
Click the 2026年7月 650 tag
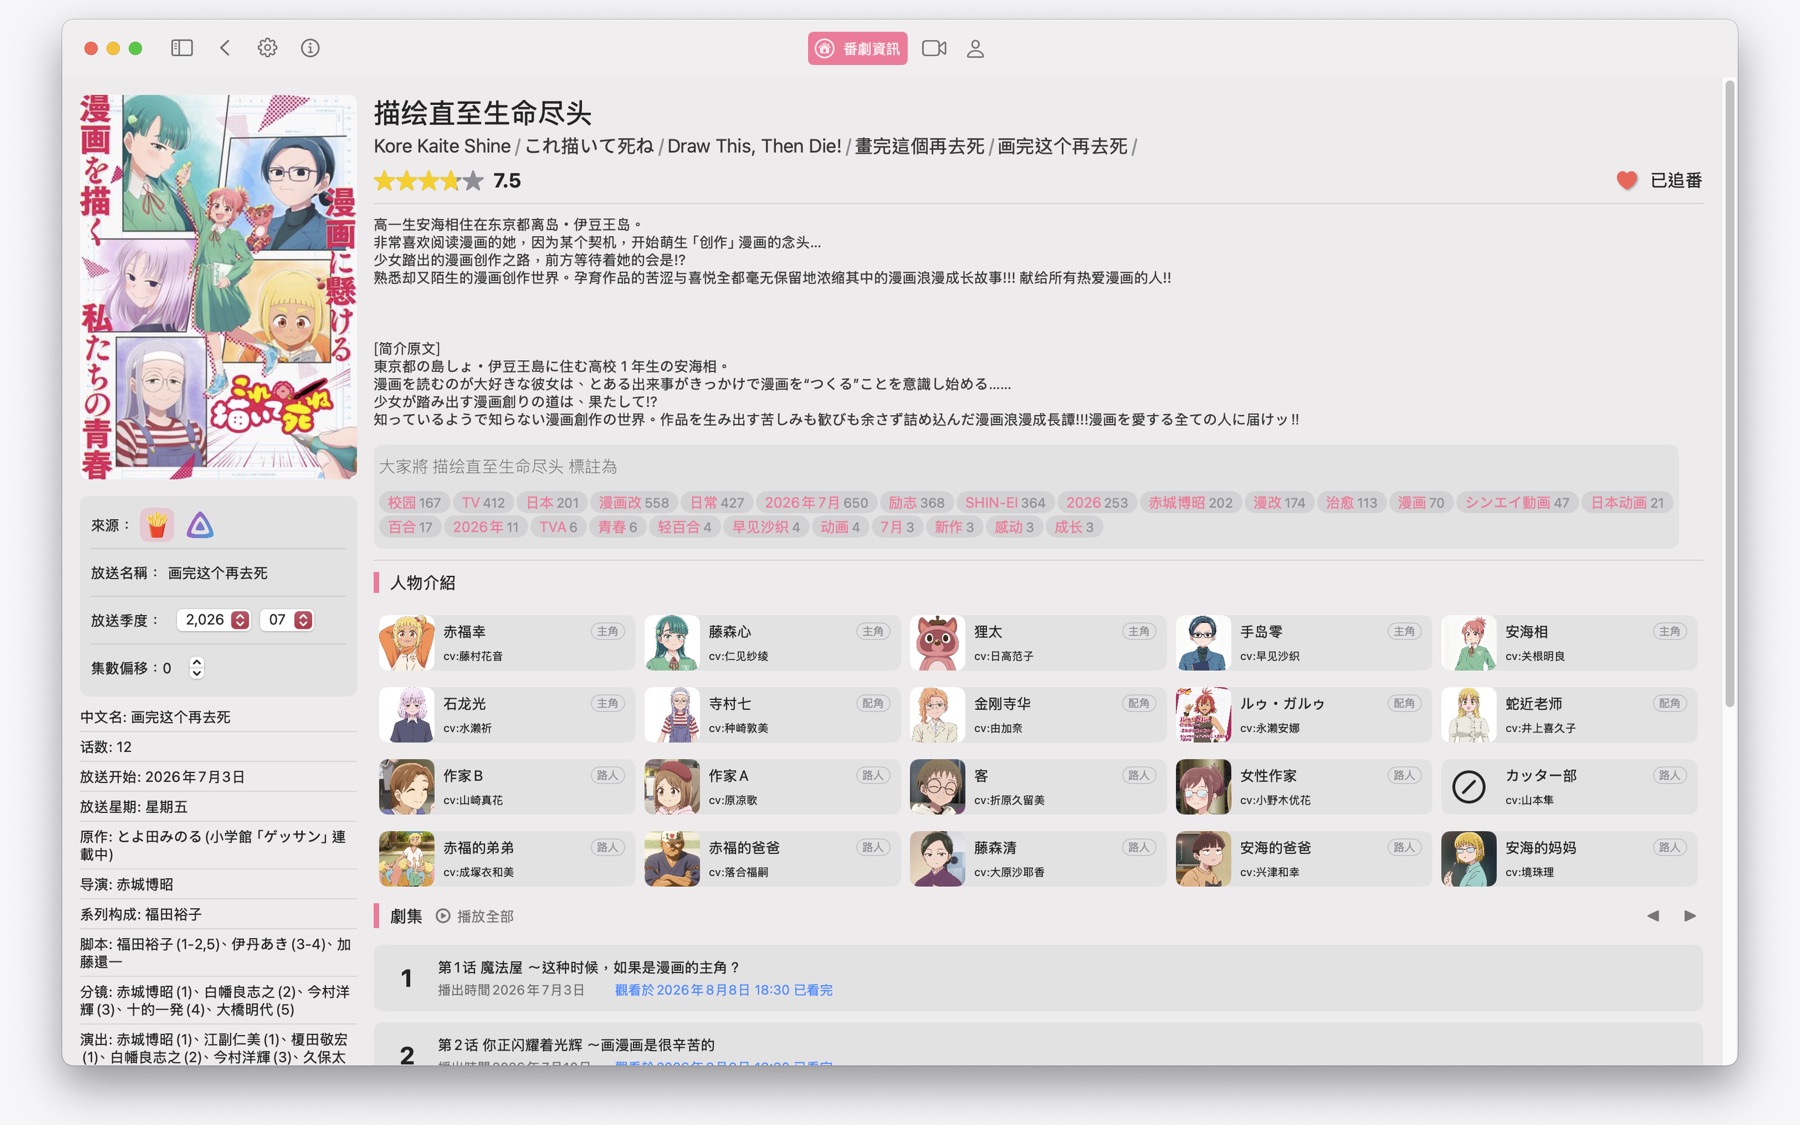(816, 503)
